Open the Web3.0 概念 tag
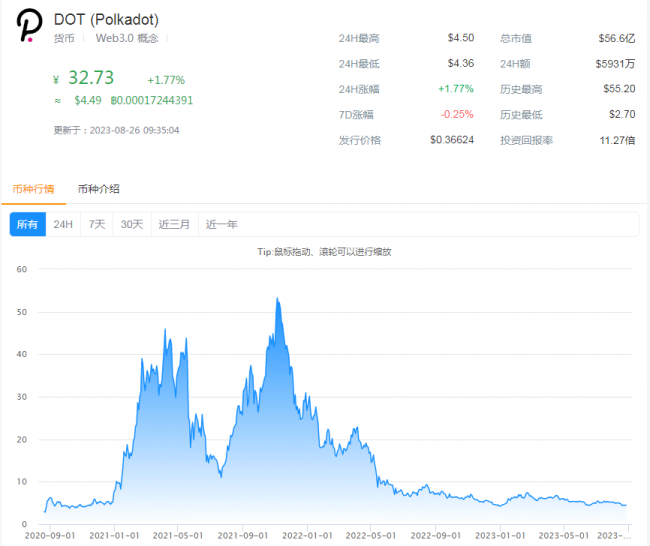The image size is (650, 546). 127,39
